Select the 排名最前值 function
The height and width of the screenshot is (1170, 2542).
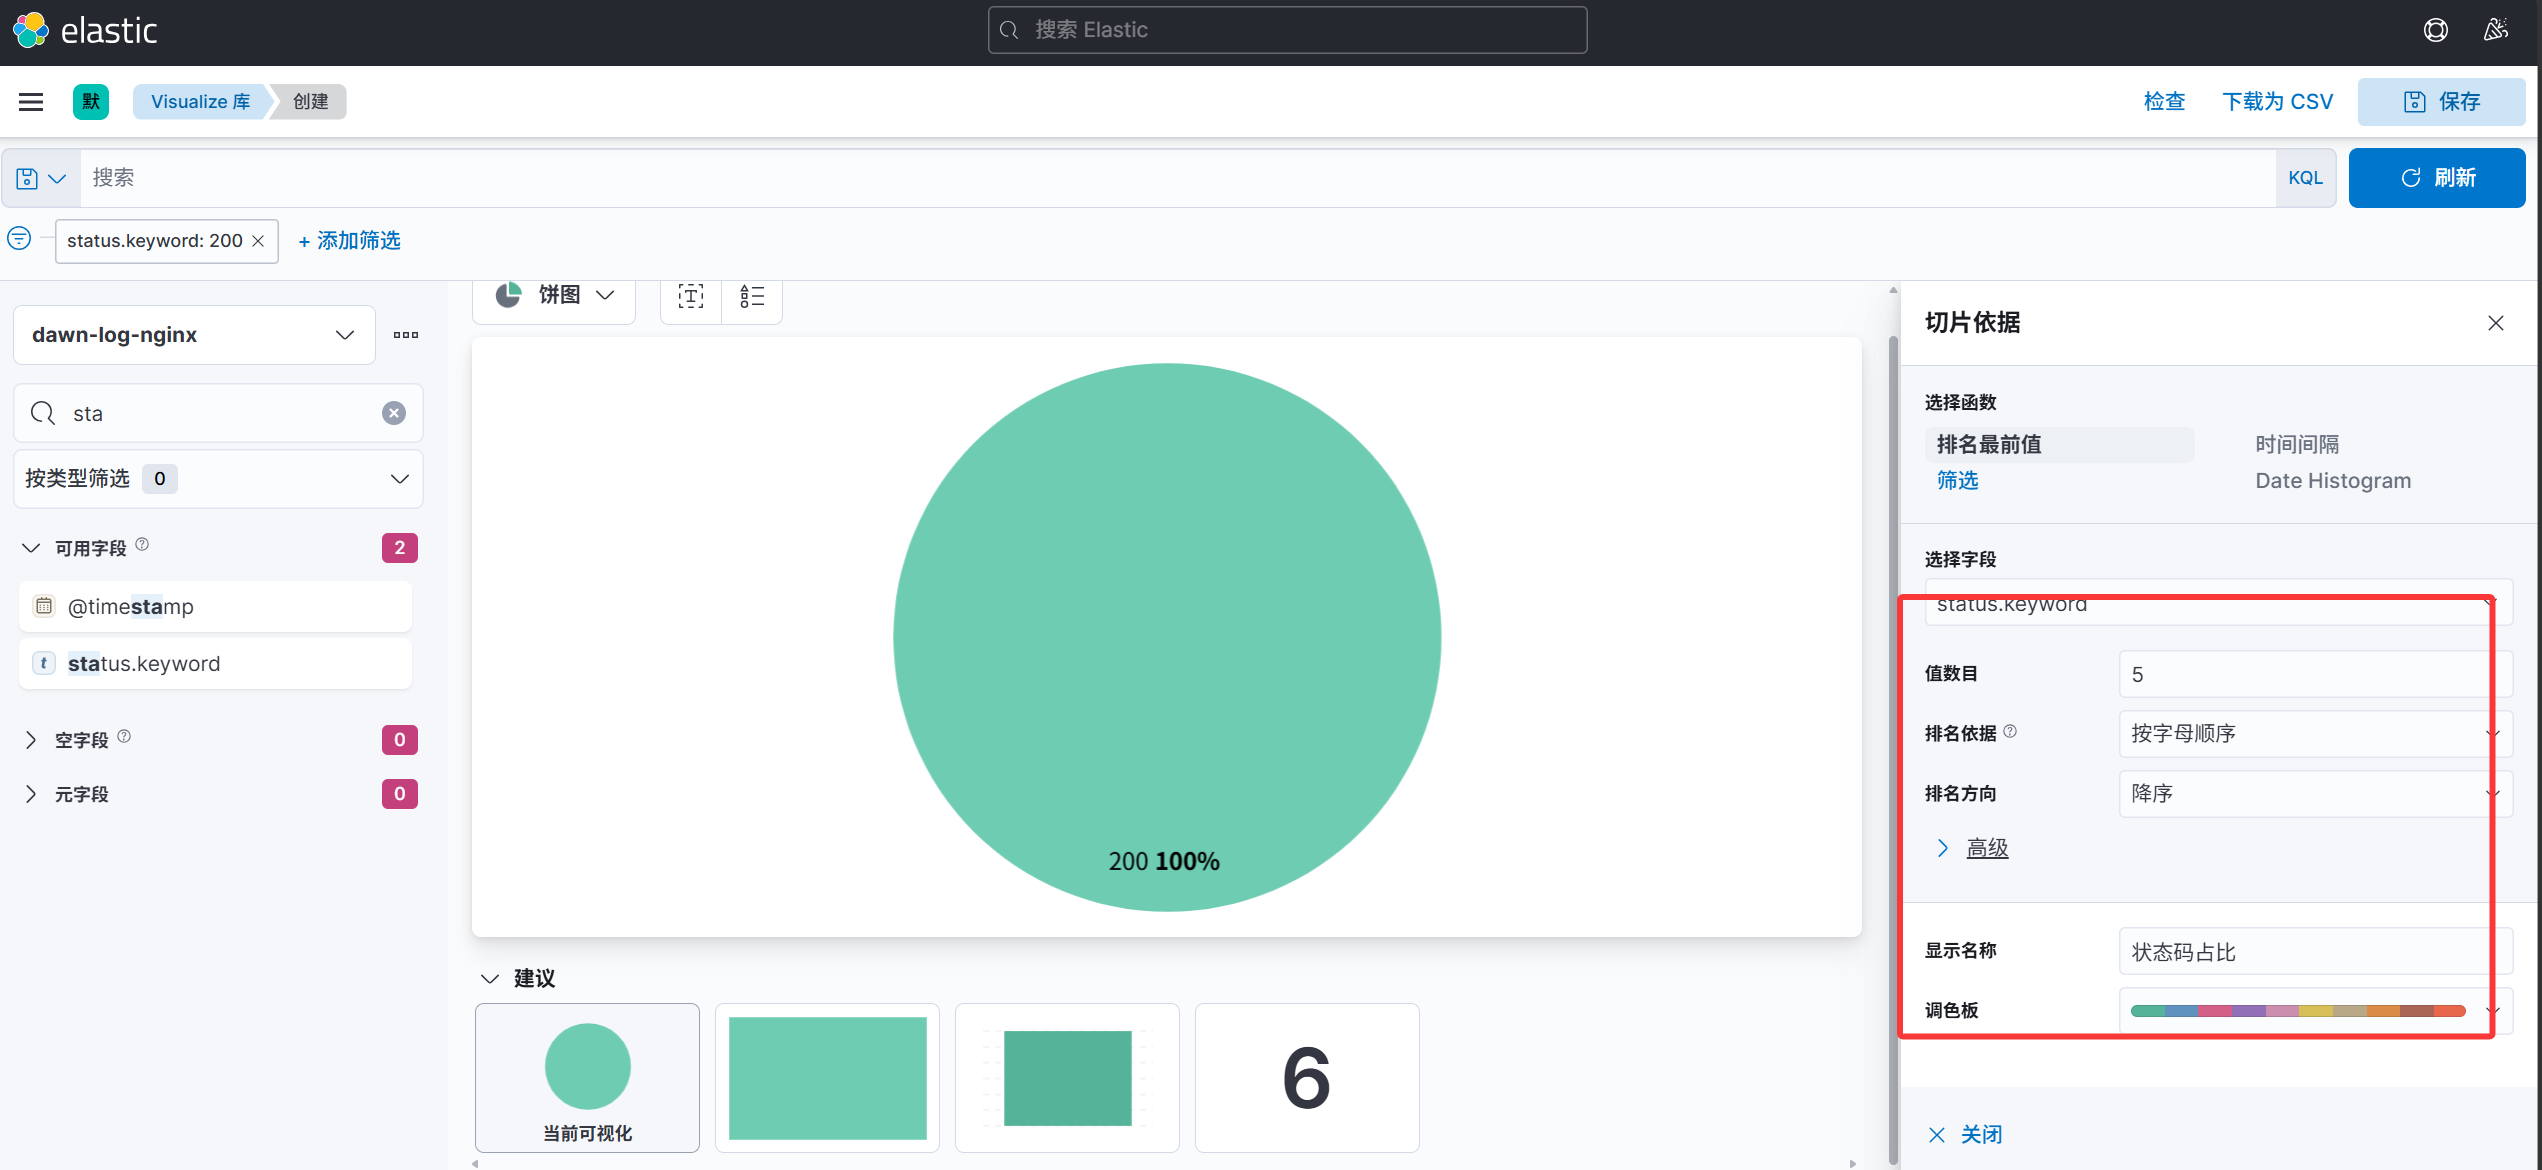pos(2058,445)
